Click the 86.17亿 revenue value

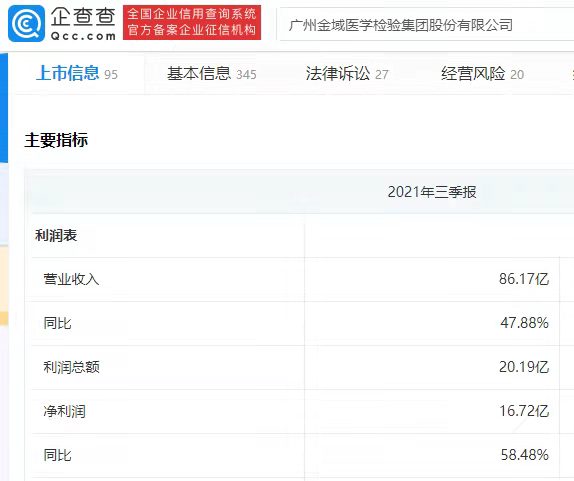pyautogui.click(x=524, y=279)
